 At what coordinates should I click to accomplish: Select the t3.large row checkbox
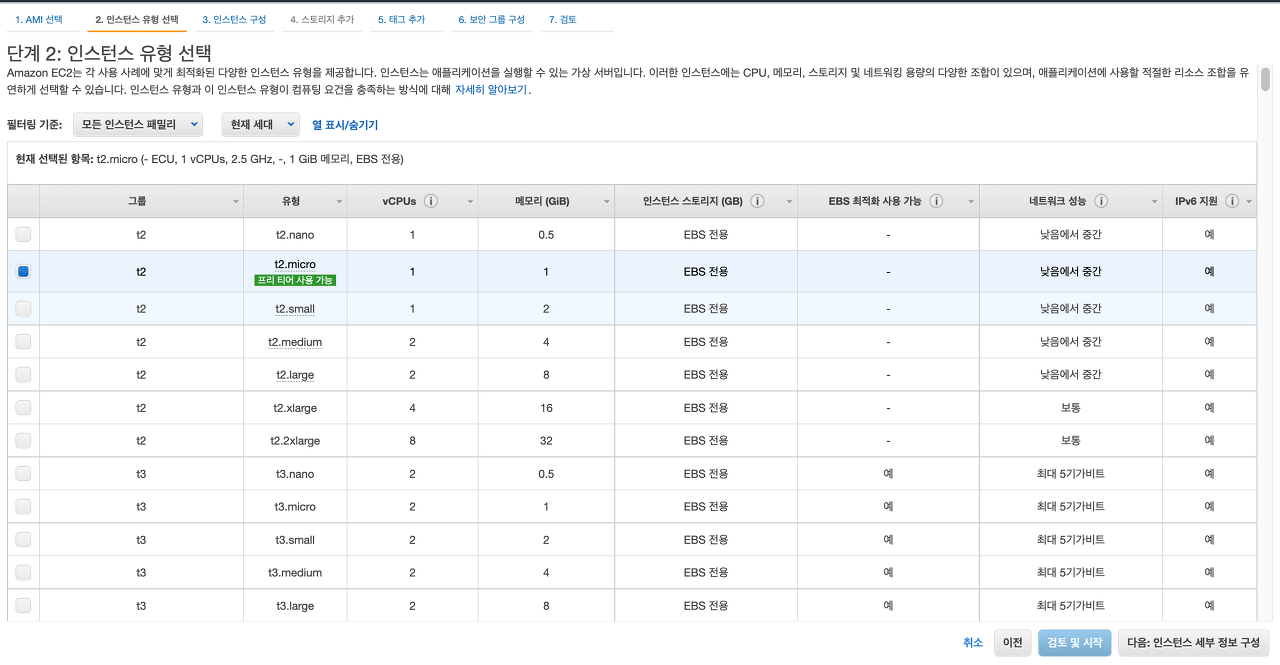pos(23,605)
